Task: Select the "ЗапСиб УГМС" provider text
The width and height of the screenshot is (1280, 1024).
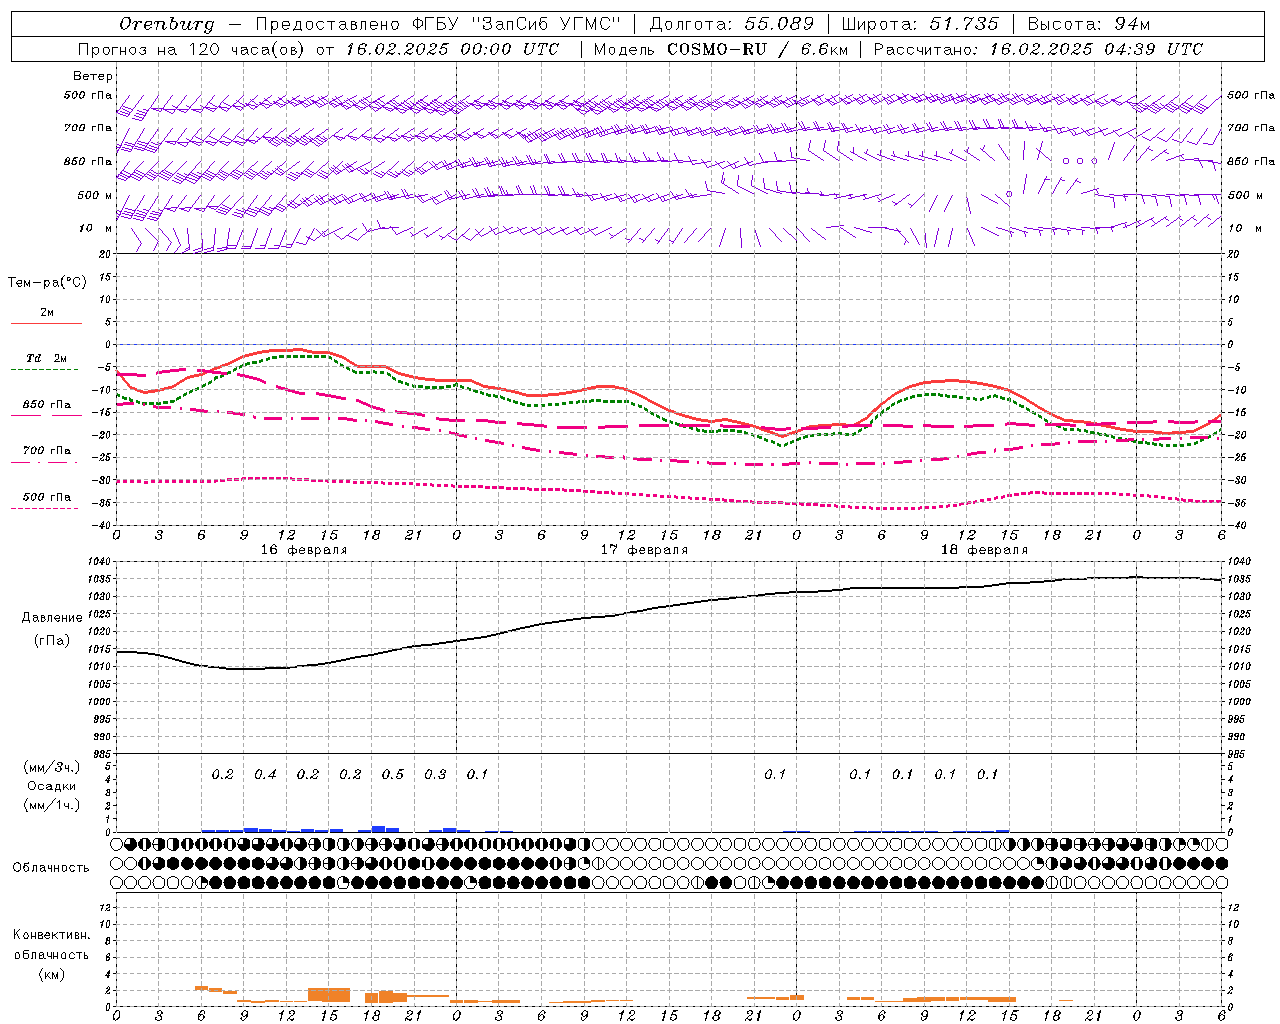Action: coord(546,23)
